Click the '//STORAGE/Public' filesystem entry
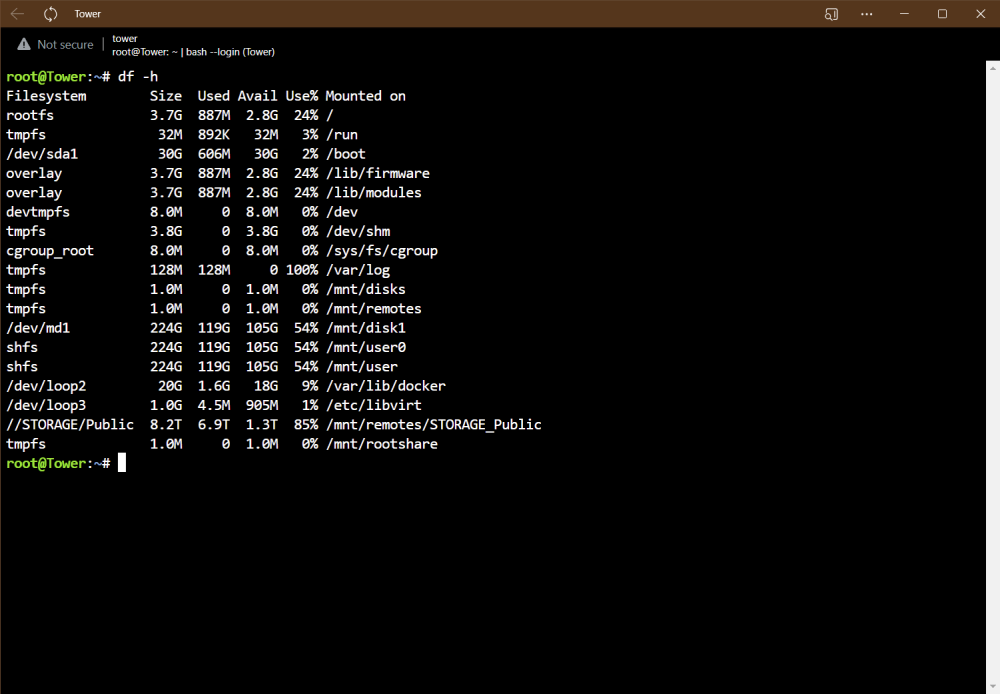The width and height of the screenshot is (1000, 694). pyautogui.click(x=70, y=425)
